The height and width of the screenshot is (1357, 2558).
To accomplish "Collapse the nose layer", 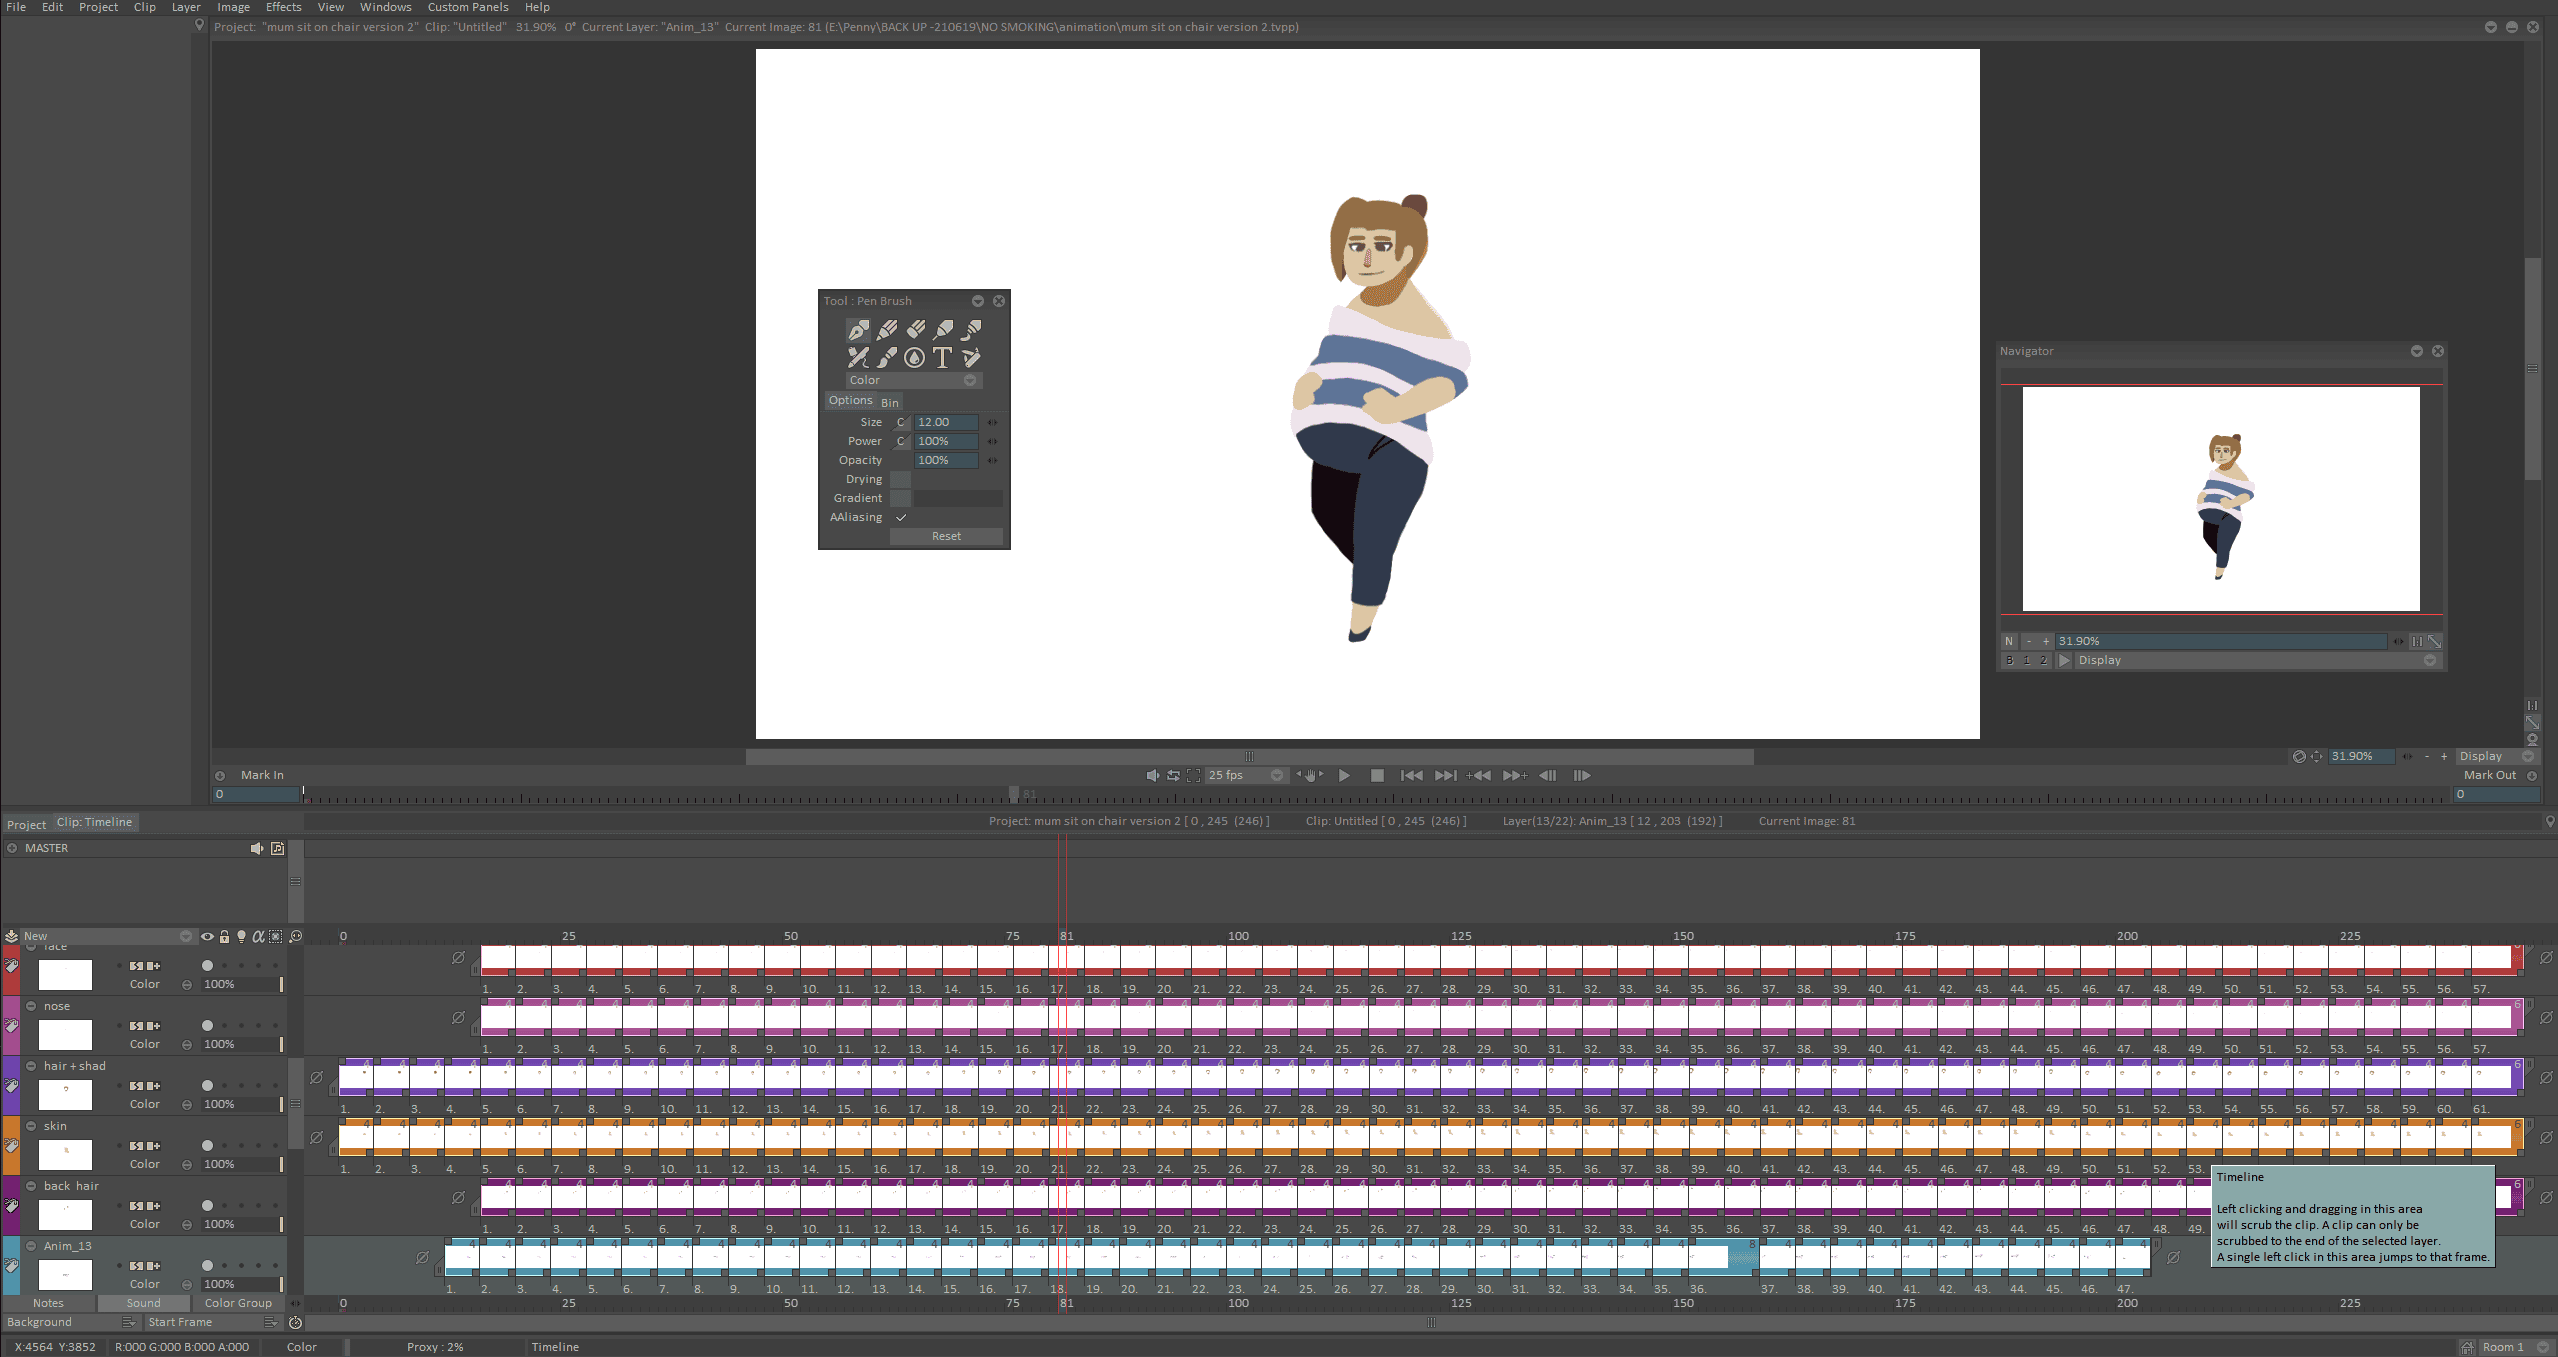I will coord(31,1007).
